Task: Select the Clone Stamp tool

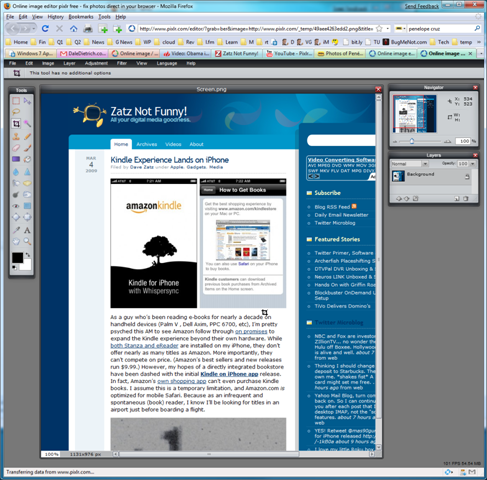Action: pos(16,136)
